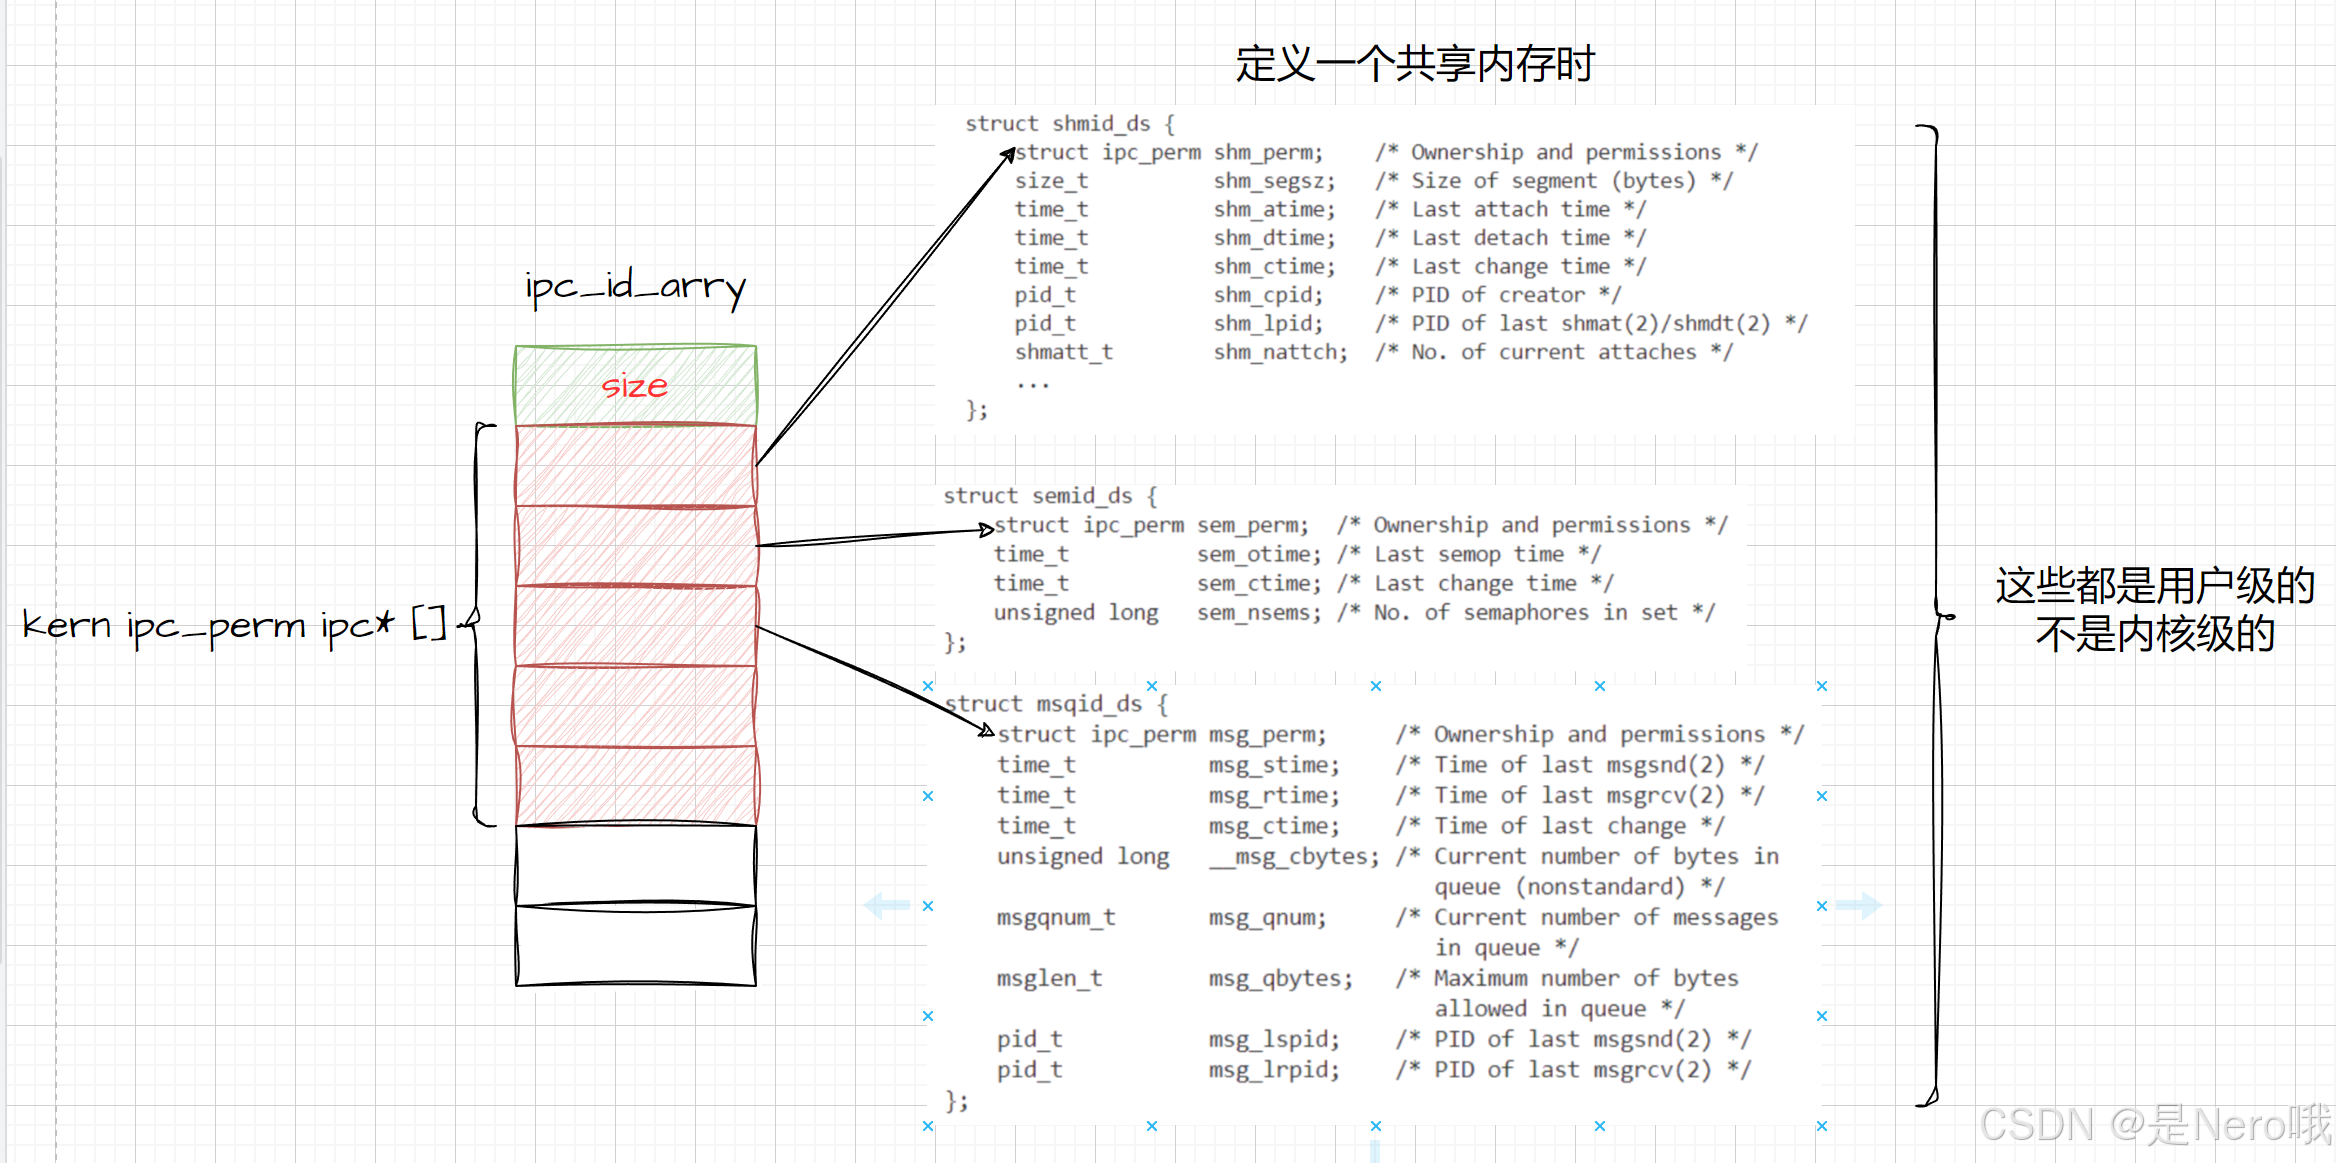This screenshot has height=1163, width=2336.
Task: Click the PID of creator comment
Action: [1498, 295]
